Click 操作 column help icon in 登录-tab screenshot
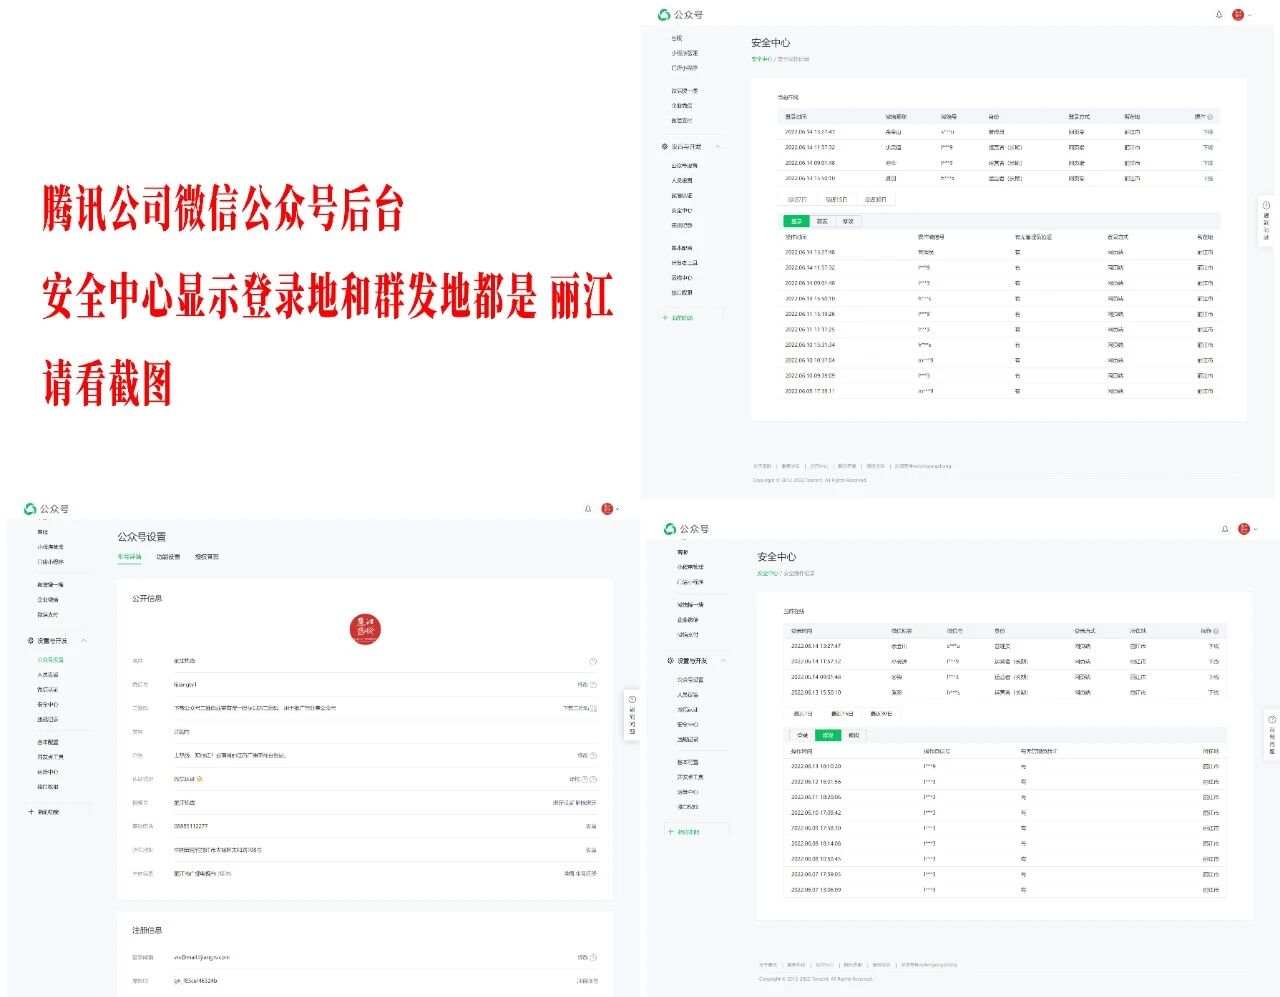 tap(1211, 117)
